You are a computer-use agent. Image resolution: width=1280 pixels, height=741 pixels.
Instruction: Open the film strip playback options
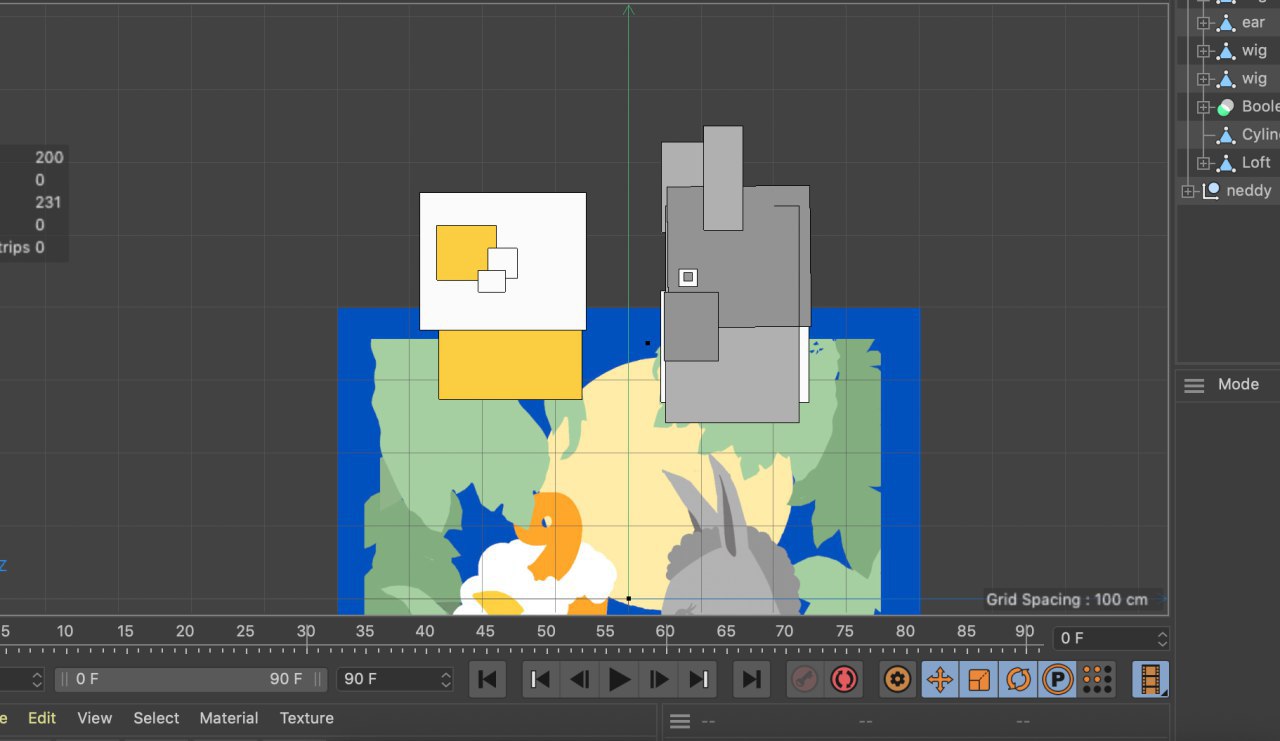coord(1150,680)
